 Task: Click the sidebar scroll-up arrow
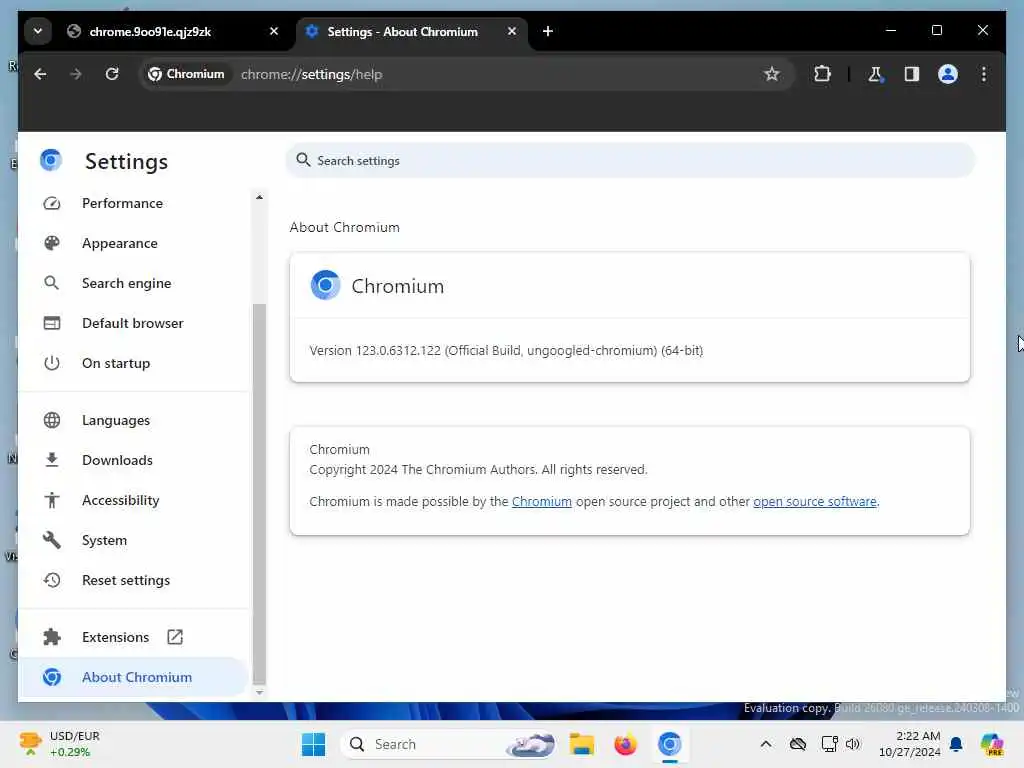tap(259, 197)
